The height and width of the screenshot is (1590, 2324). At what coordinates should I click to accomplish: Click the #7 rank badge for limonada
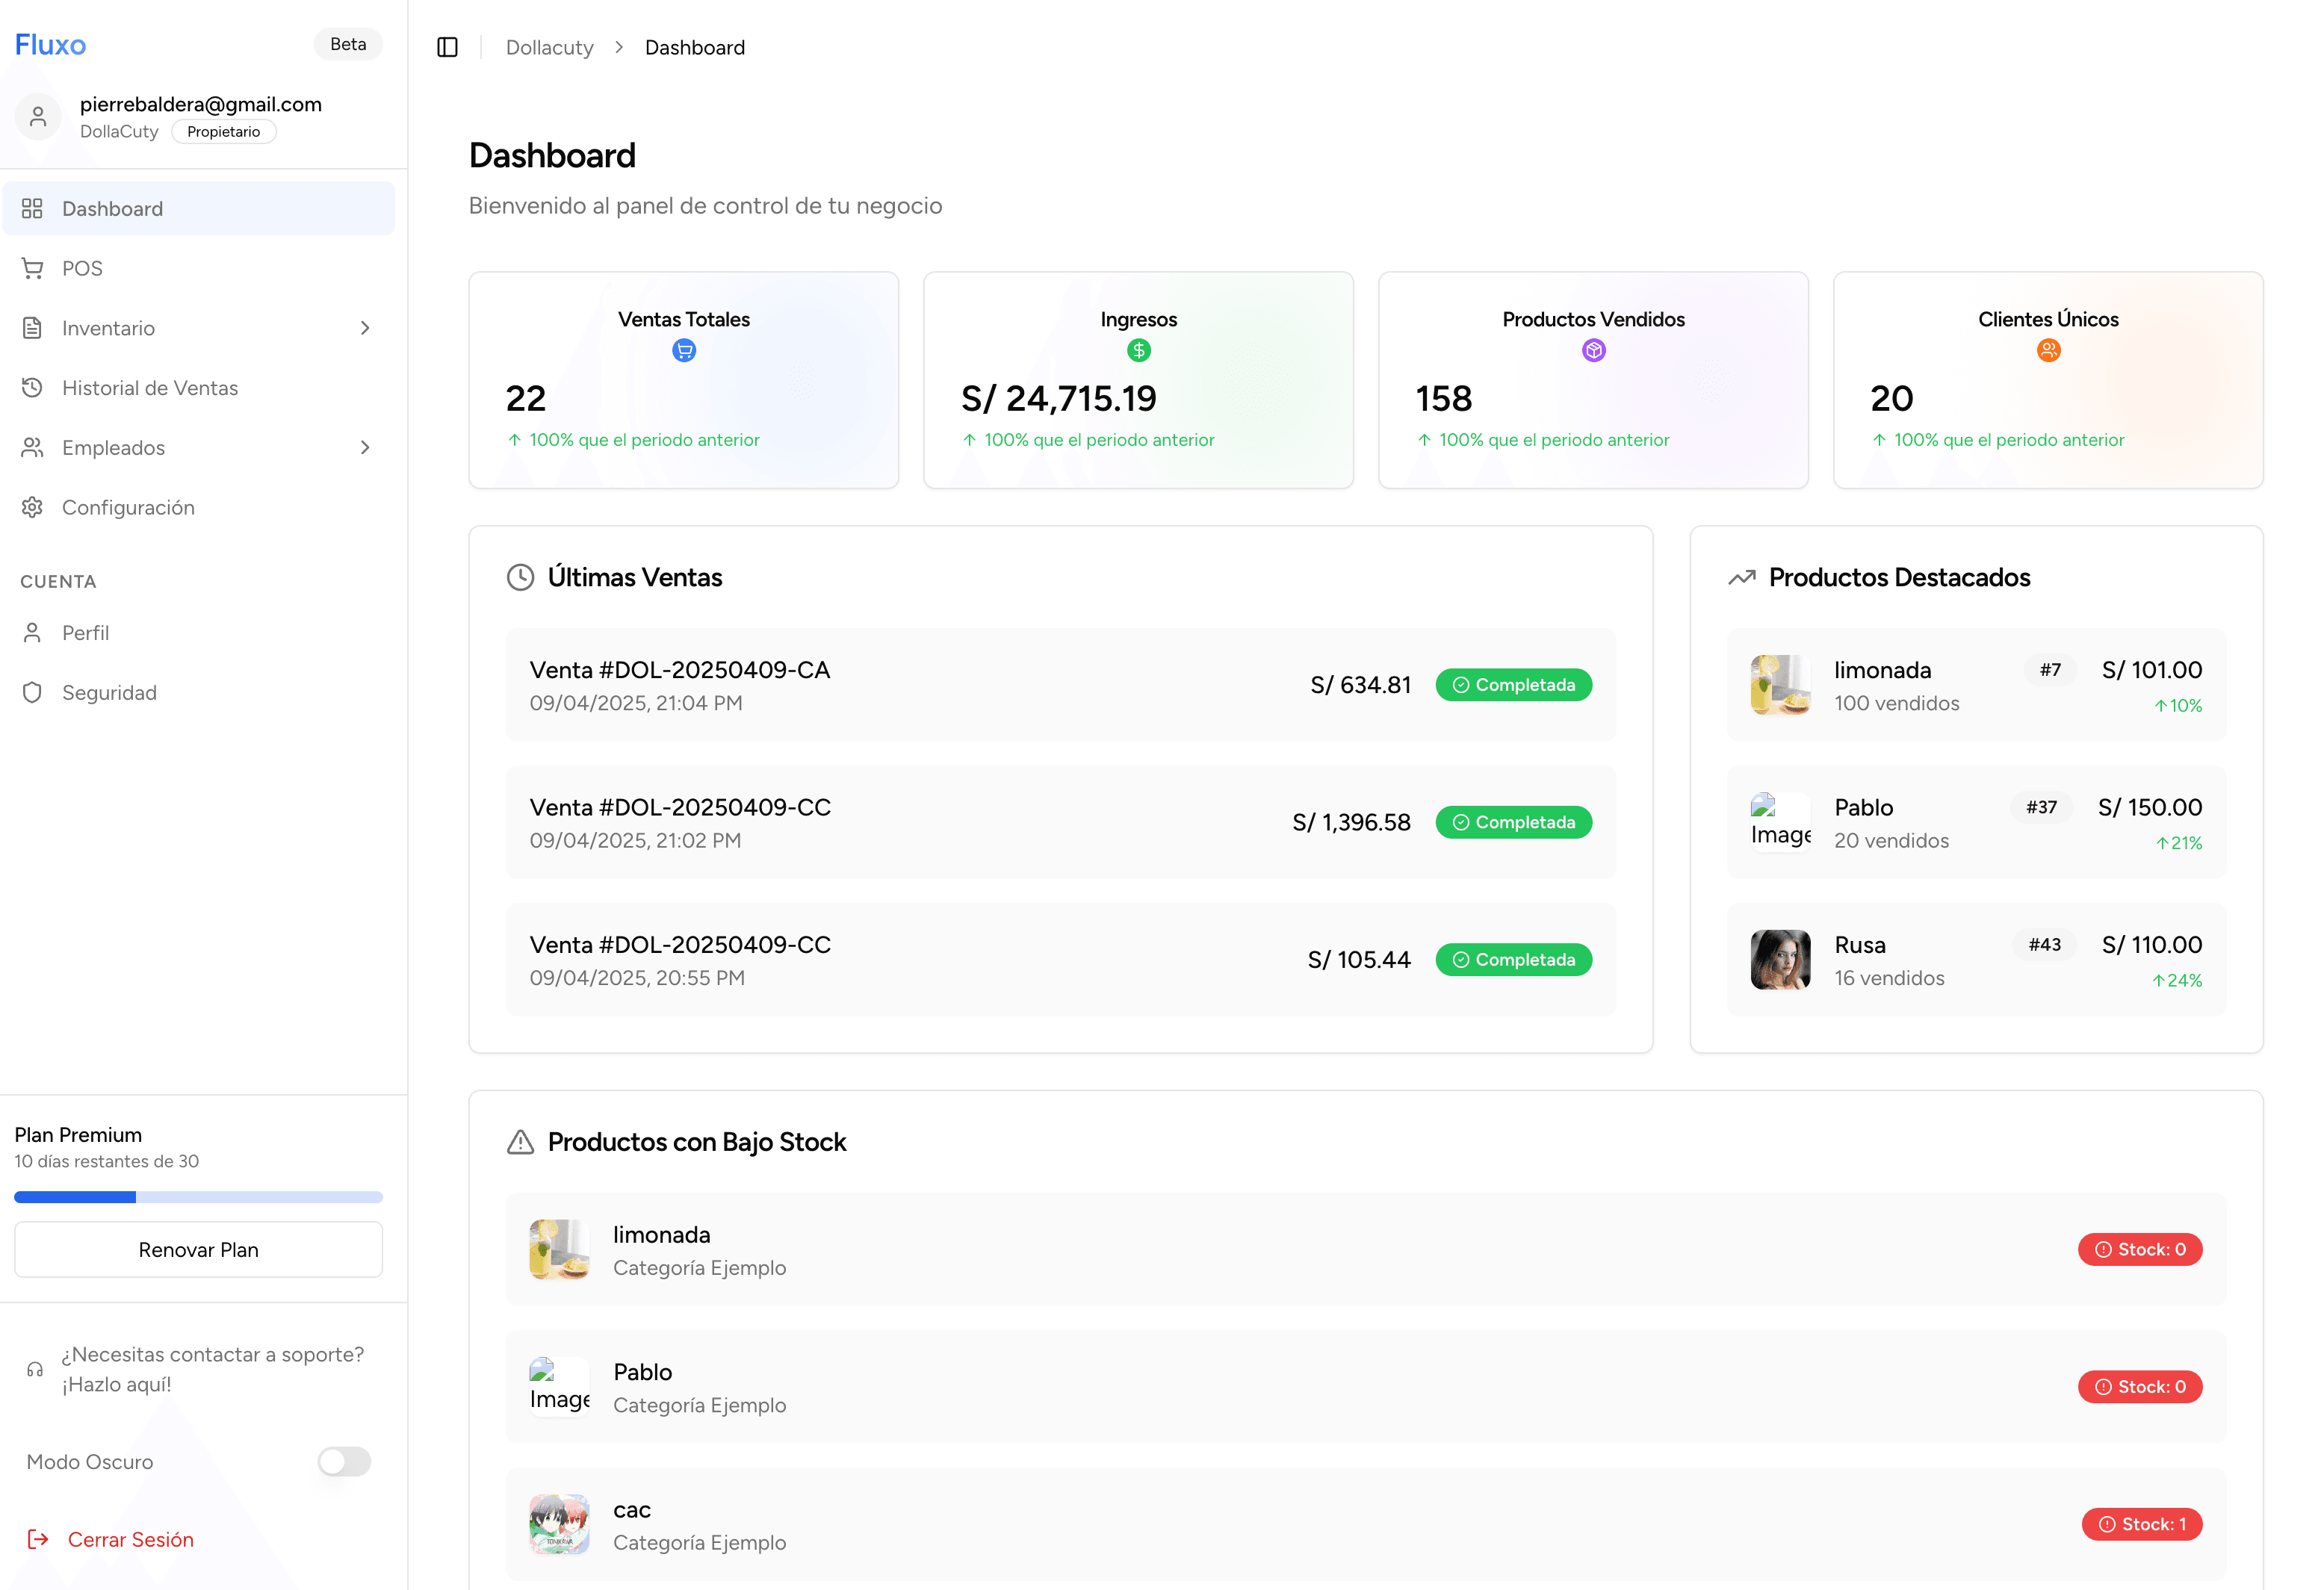point(2051,670)
